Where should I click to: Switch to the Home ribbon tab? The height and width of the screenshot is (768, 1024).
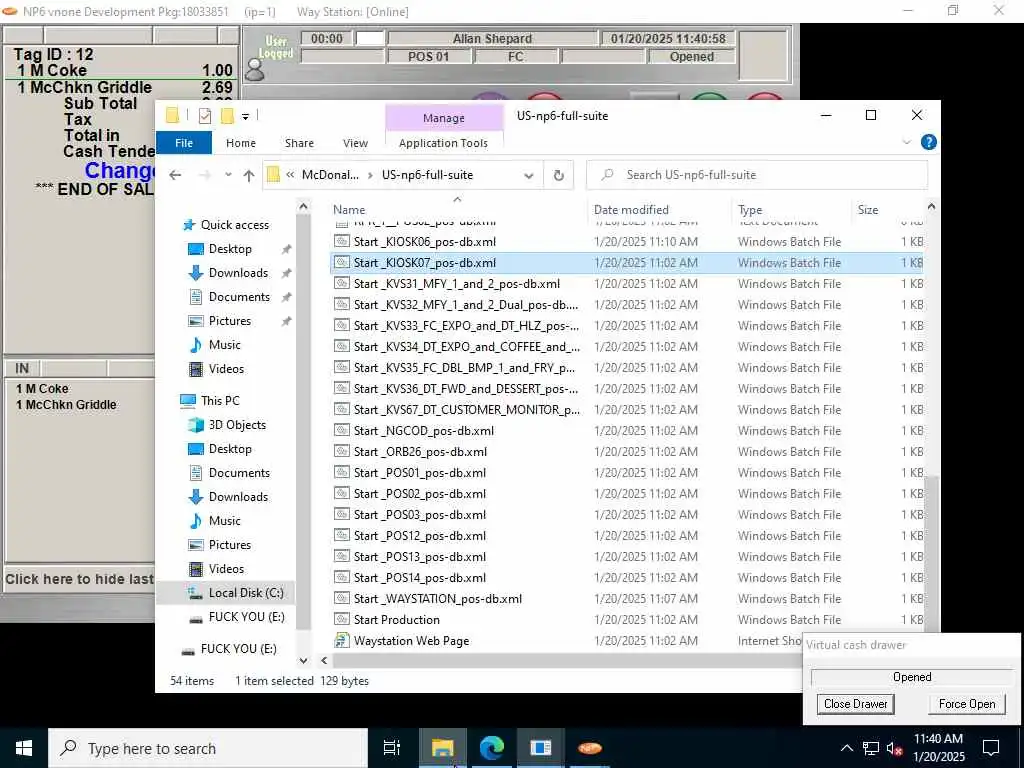click(241, 143)
